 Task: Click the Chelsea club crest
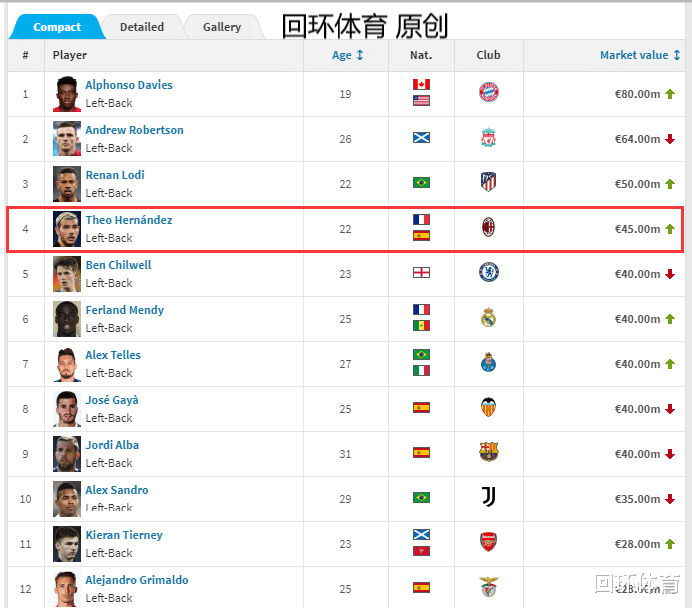point(488,273)
